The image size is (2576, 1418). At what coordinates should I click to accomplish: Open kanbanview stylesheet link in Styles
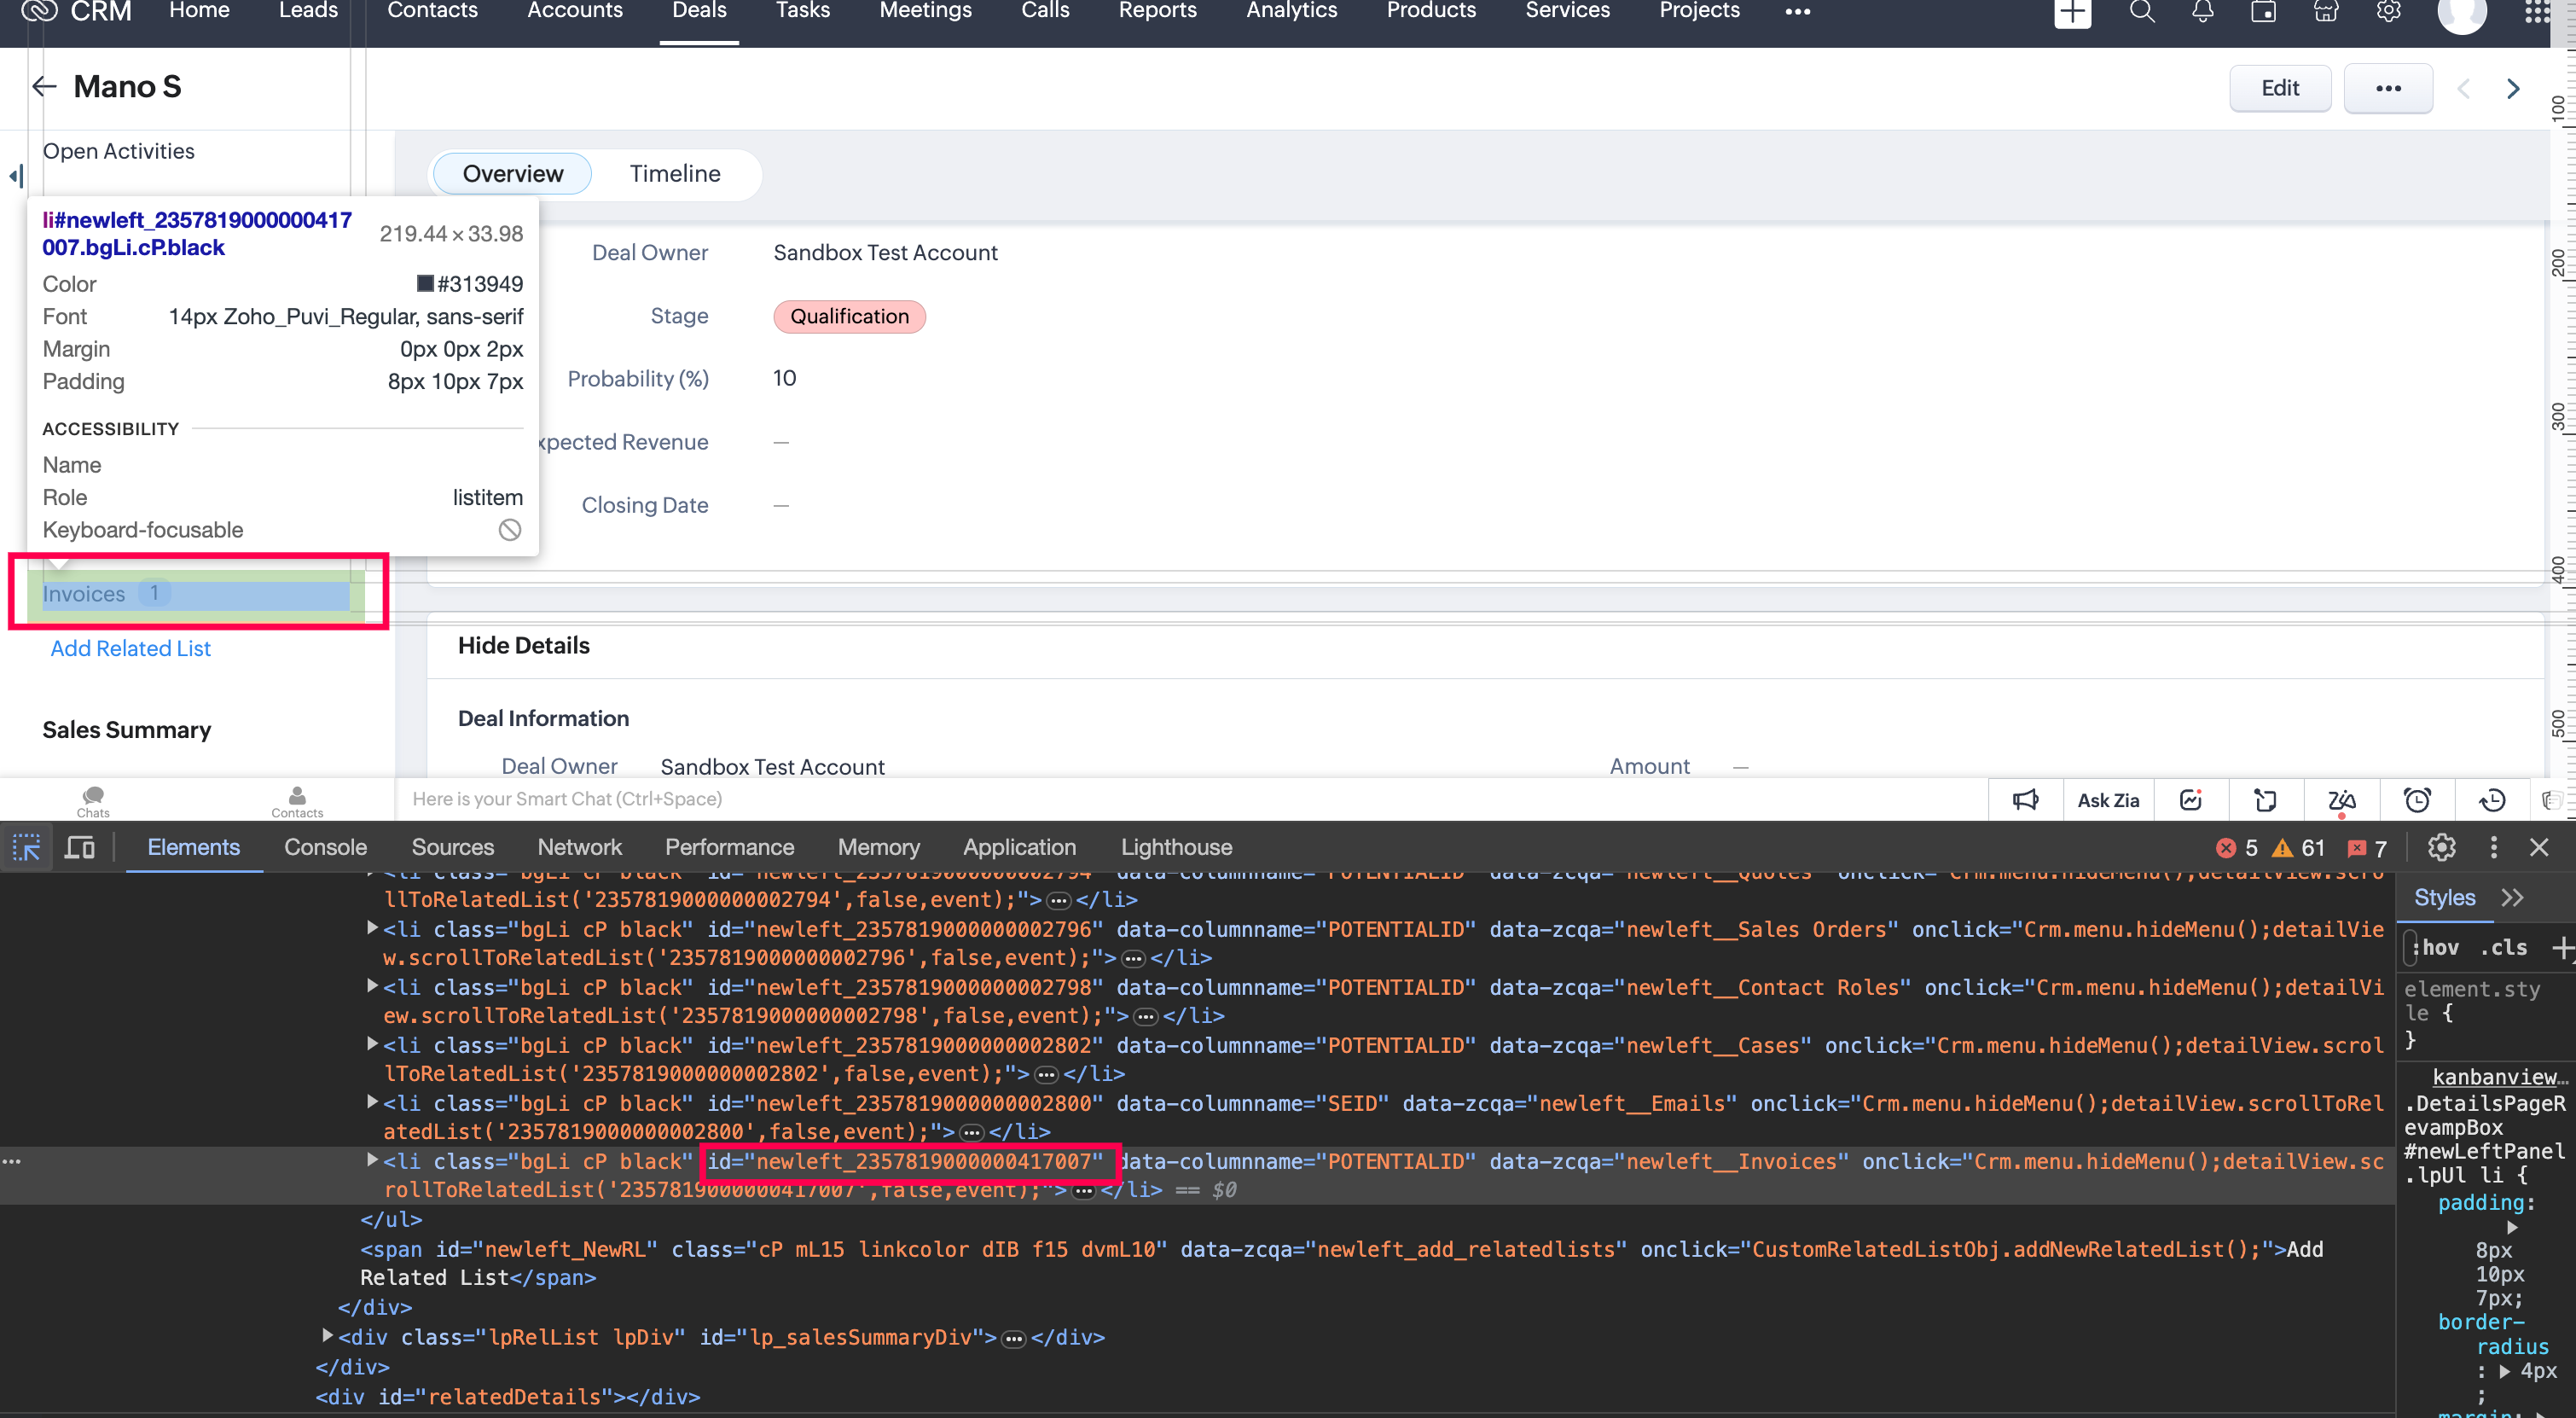pos(2498,1077)
